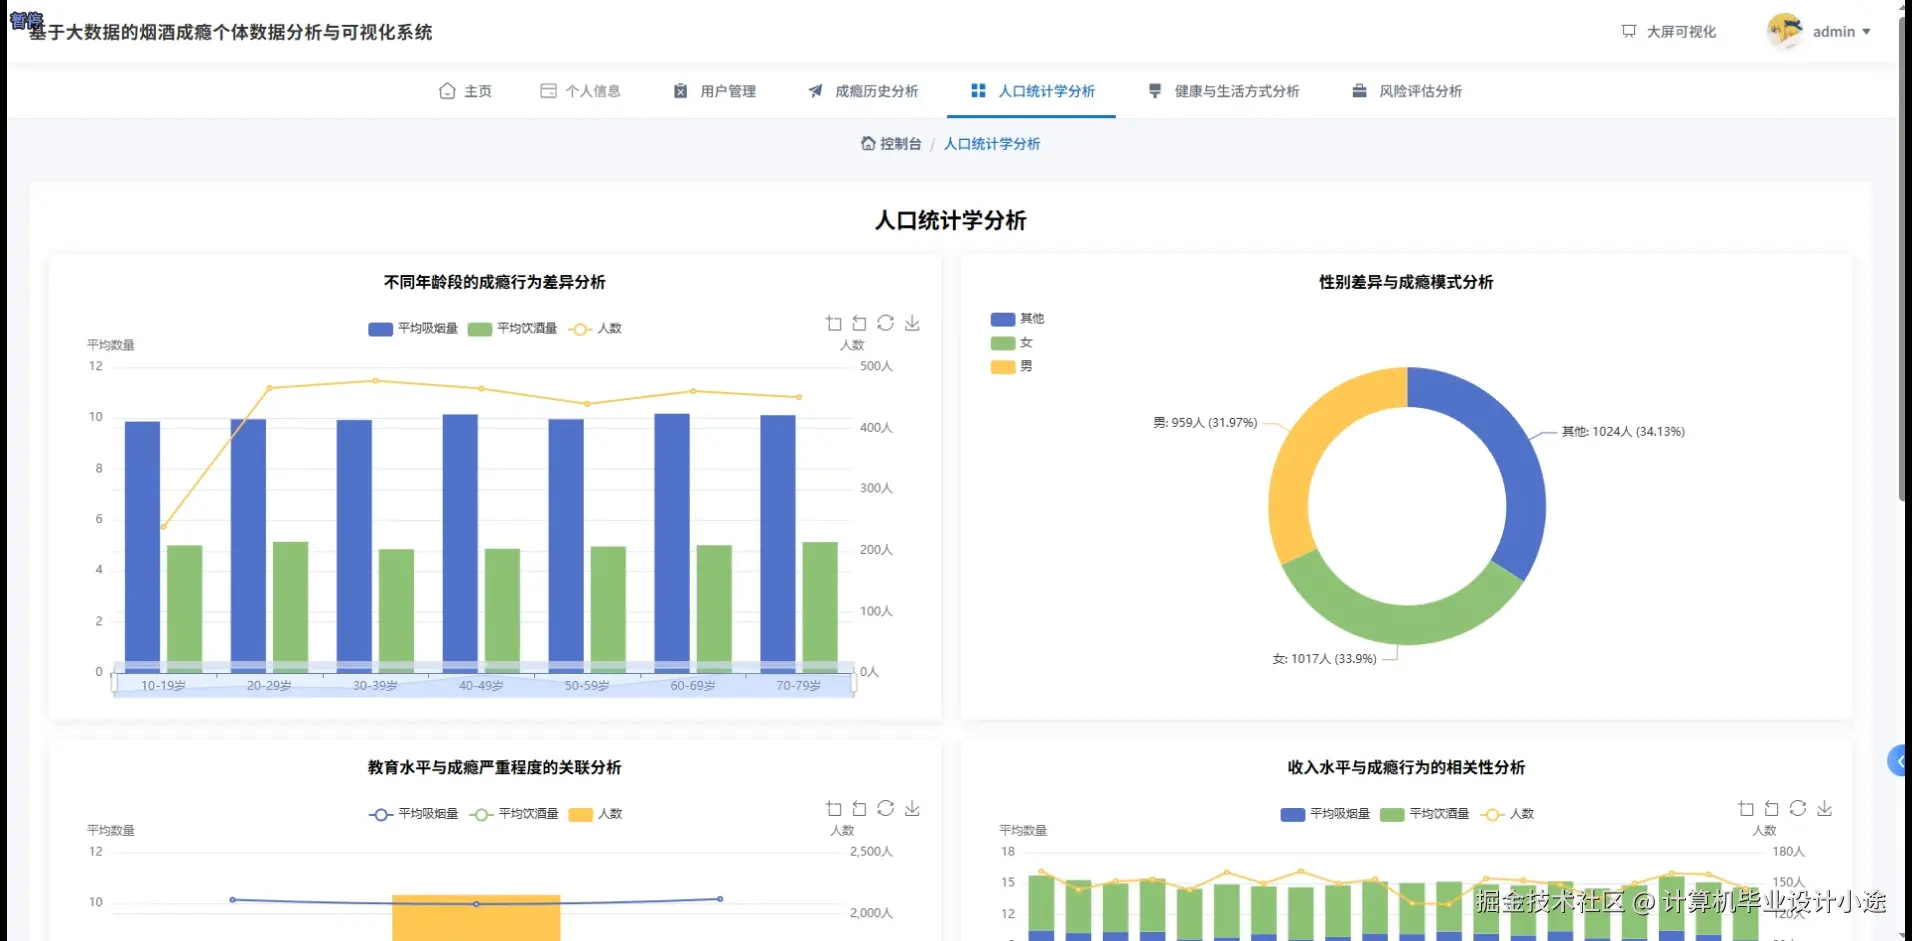Screen dimensions: 1912x941
Task: Click 人口统计学分析 breadcrumb item
Action: (992, 144)
